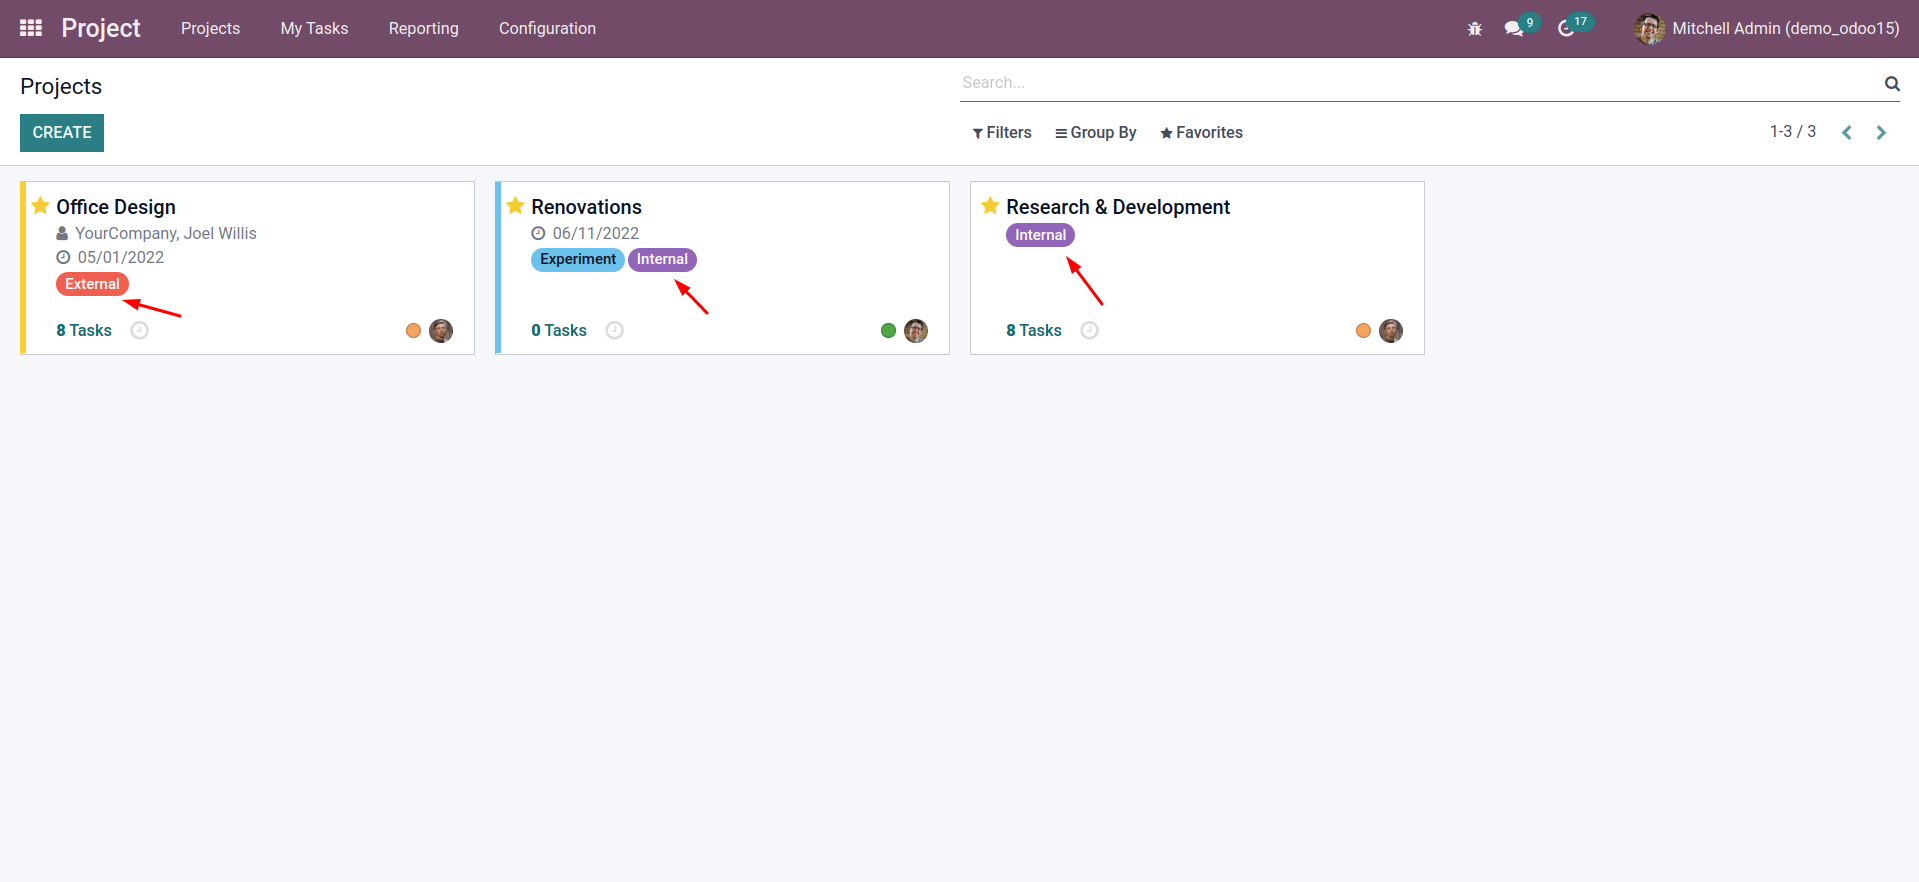Image resolution: width=1919 pixels, height=882 pixels.
Task: Click the 06/11/2022 date on Renovations
Action: 596,233
